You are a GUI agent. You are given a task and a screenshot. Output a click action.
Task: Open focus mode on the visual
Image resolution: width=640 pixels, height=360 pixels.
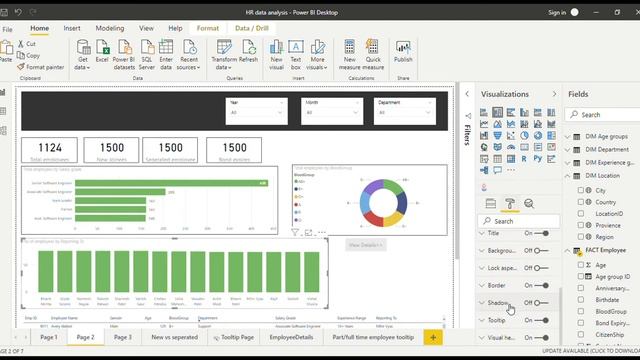tap(309, 233)
